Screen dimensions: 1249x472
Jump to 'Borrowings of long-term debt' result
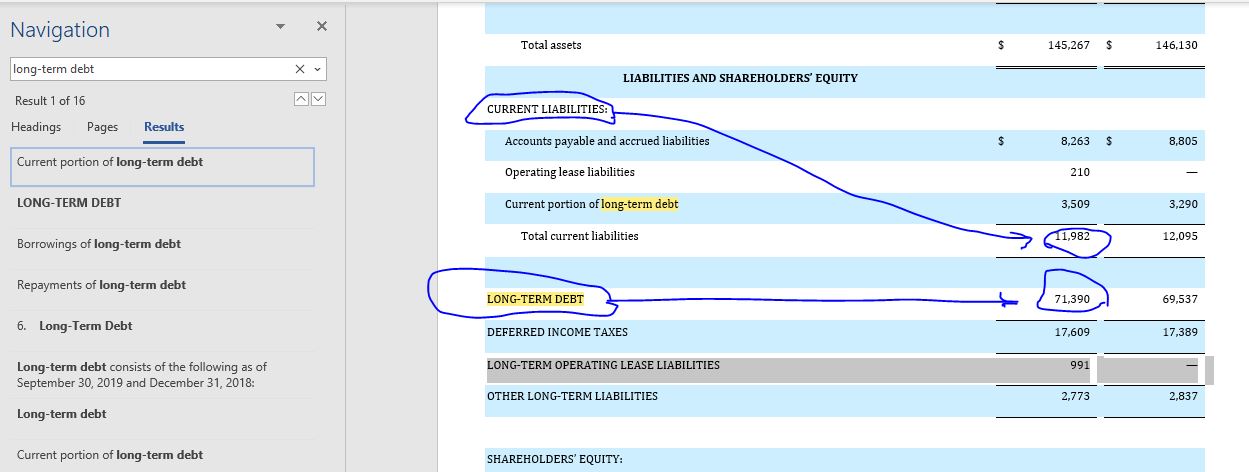pos(99,244)
